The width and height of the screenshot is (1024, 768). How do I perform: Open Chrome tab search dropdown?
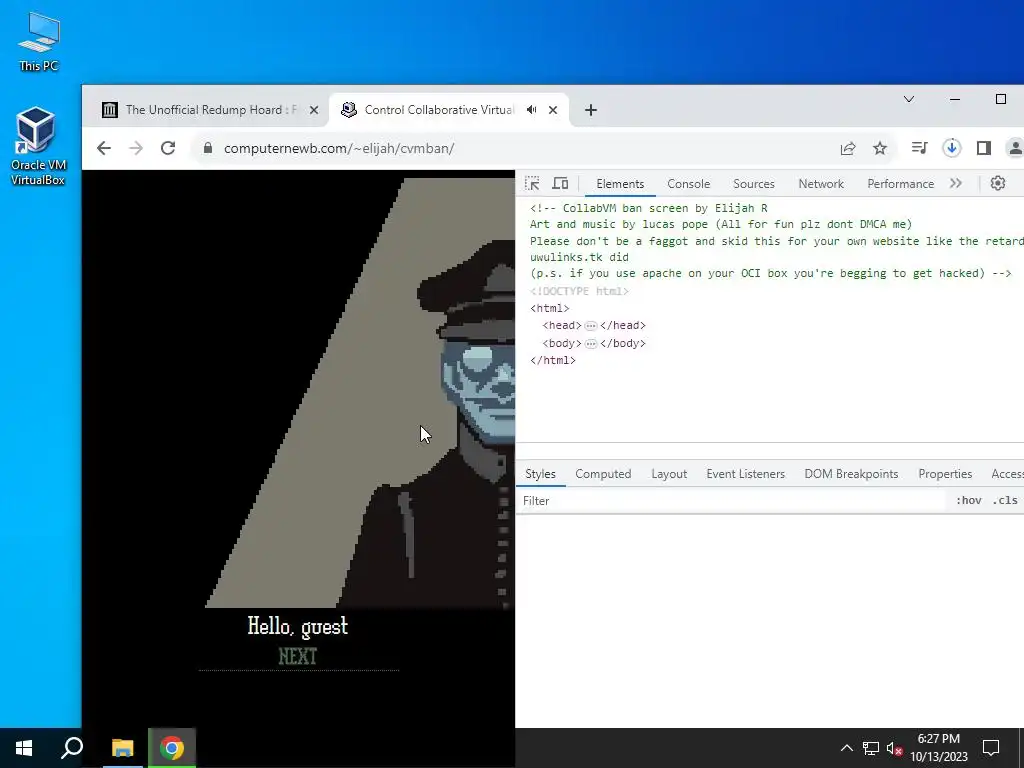click(x=908, y=99)
